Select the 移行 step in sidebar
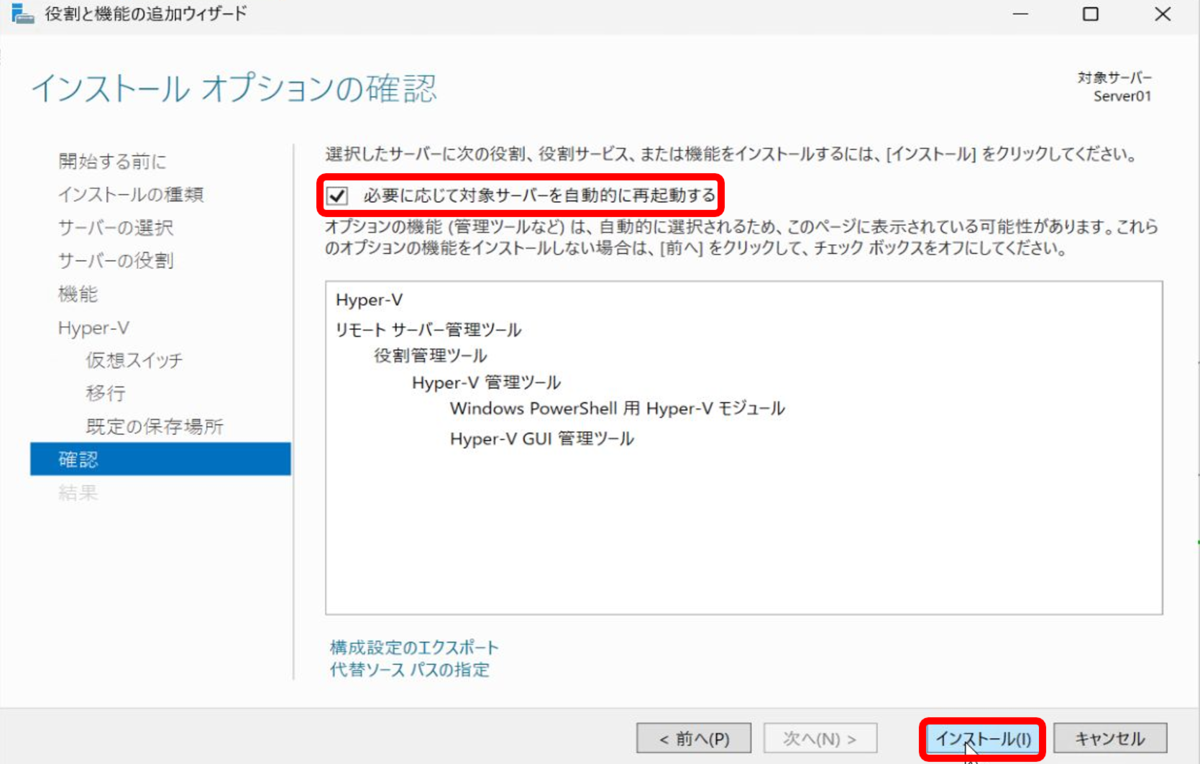The image size is (1200, 764). (x=106, y=394)
